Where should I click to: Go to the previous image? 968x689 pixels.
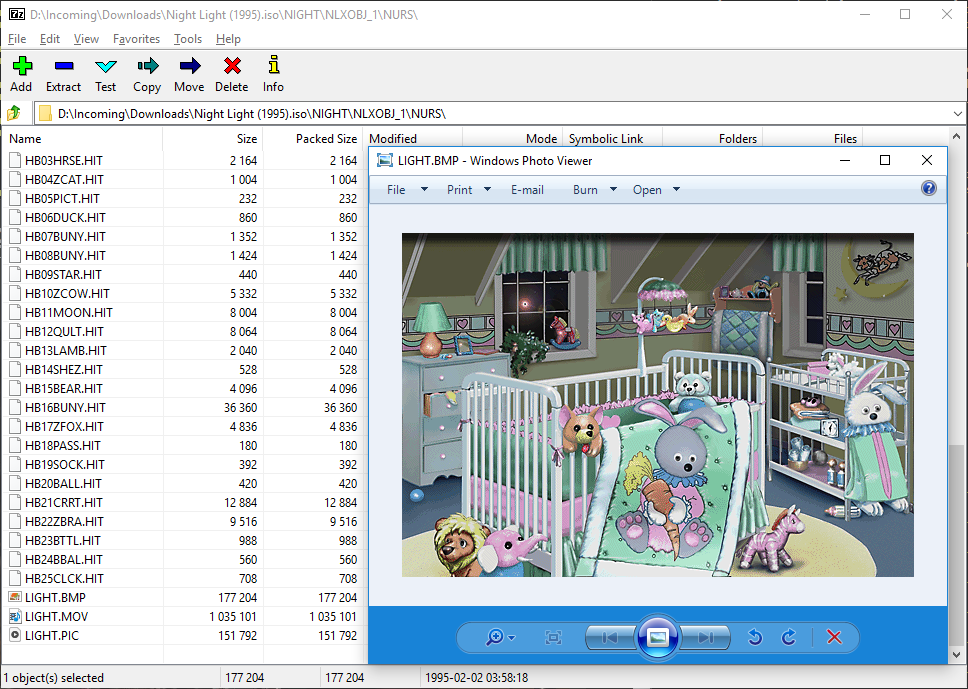(x=610, y=637)
